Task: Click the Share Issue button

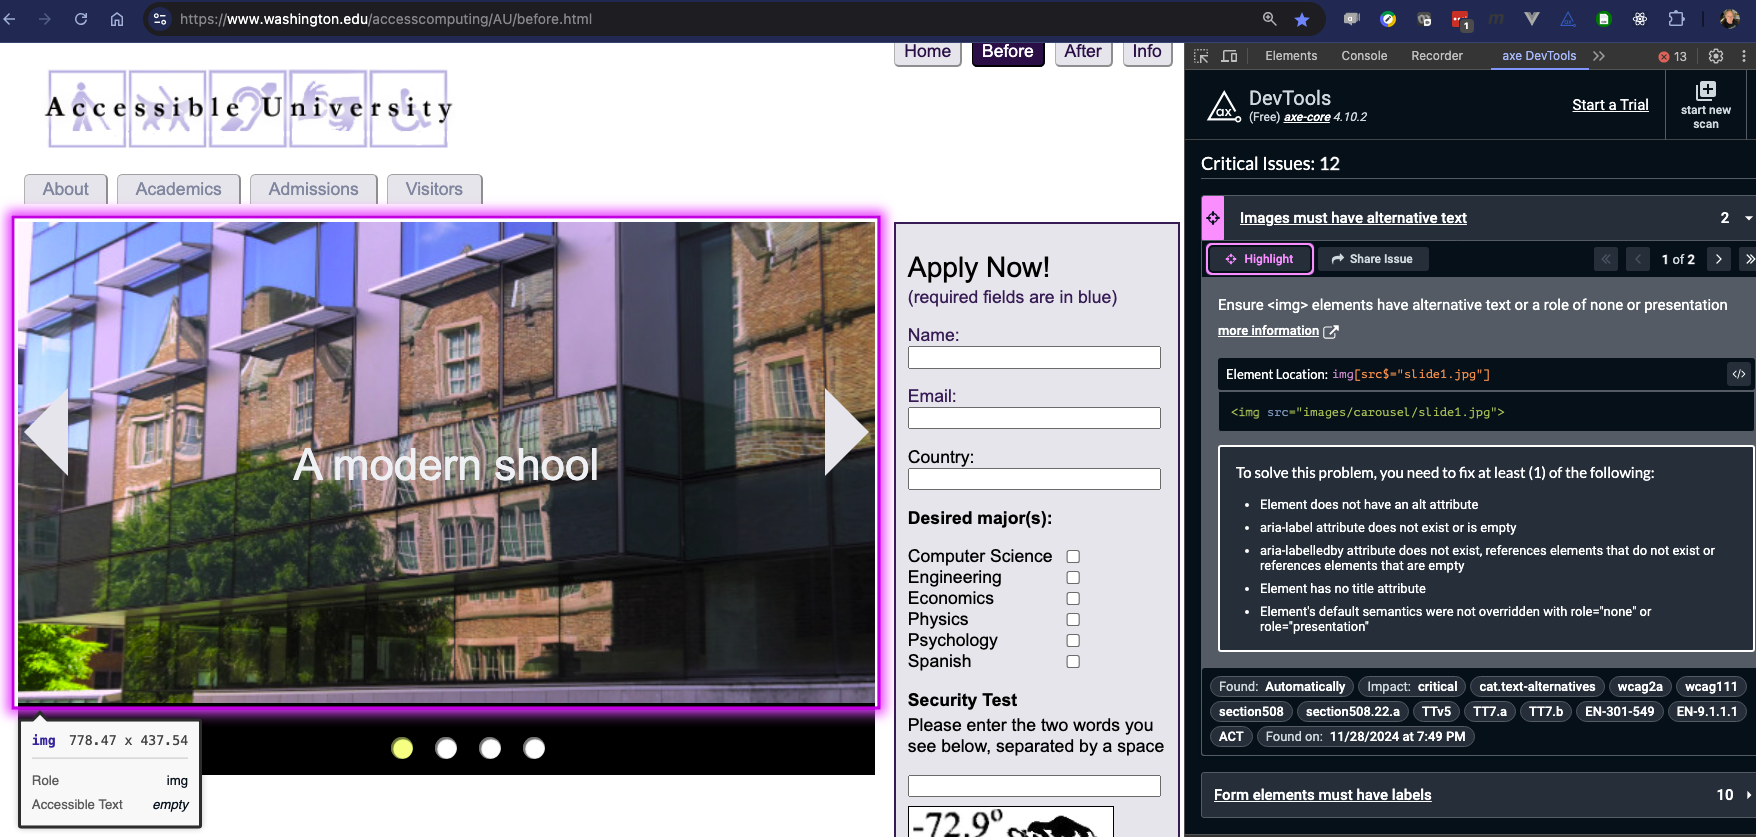Action: point(1372,259)
